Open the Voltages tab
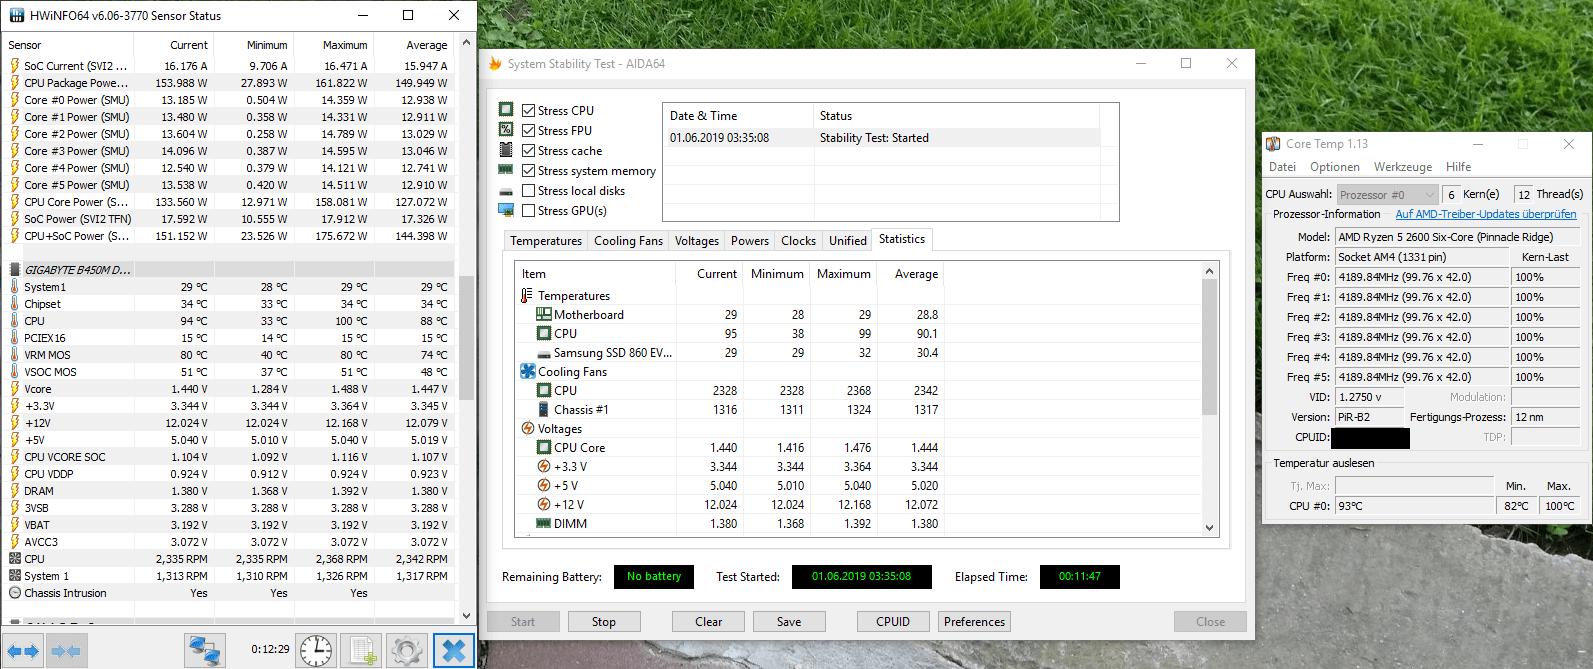Image resolution: width=1593 pixels, height=669 pixels. pos(697,241)
